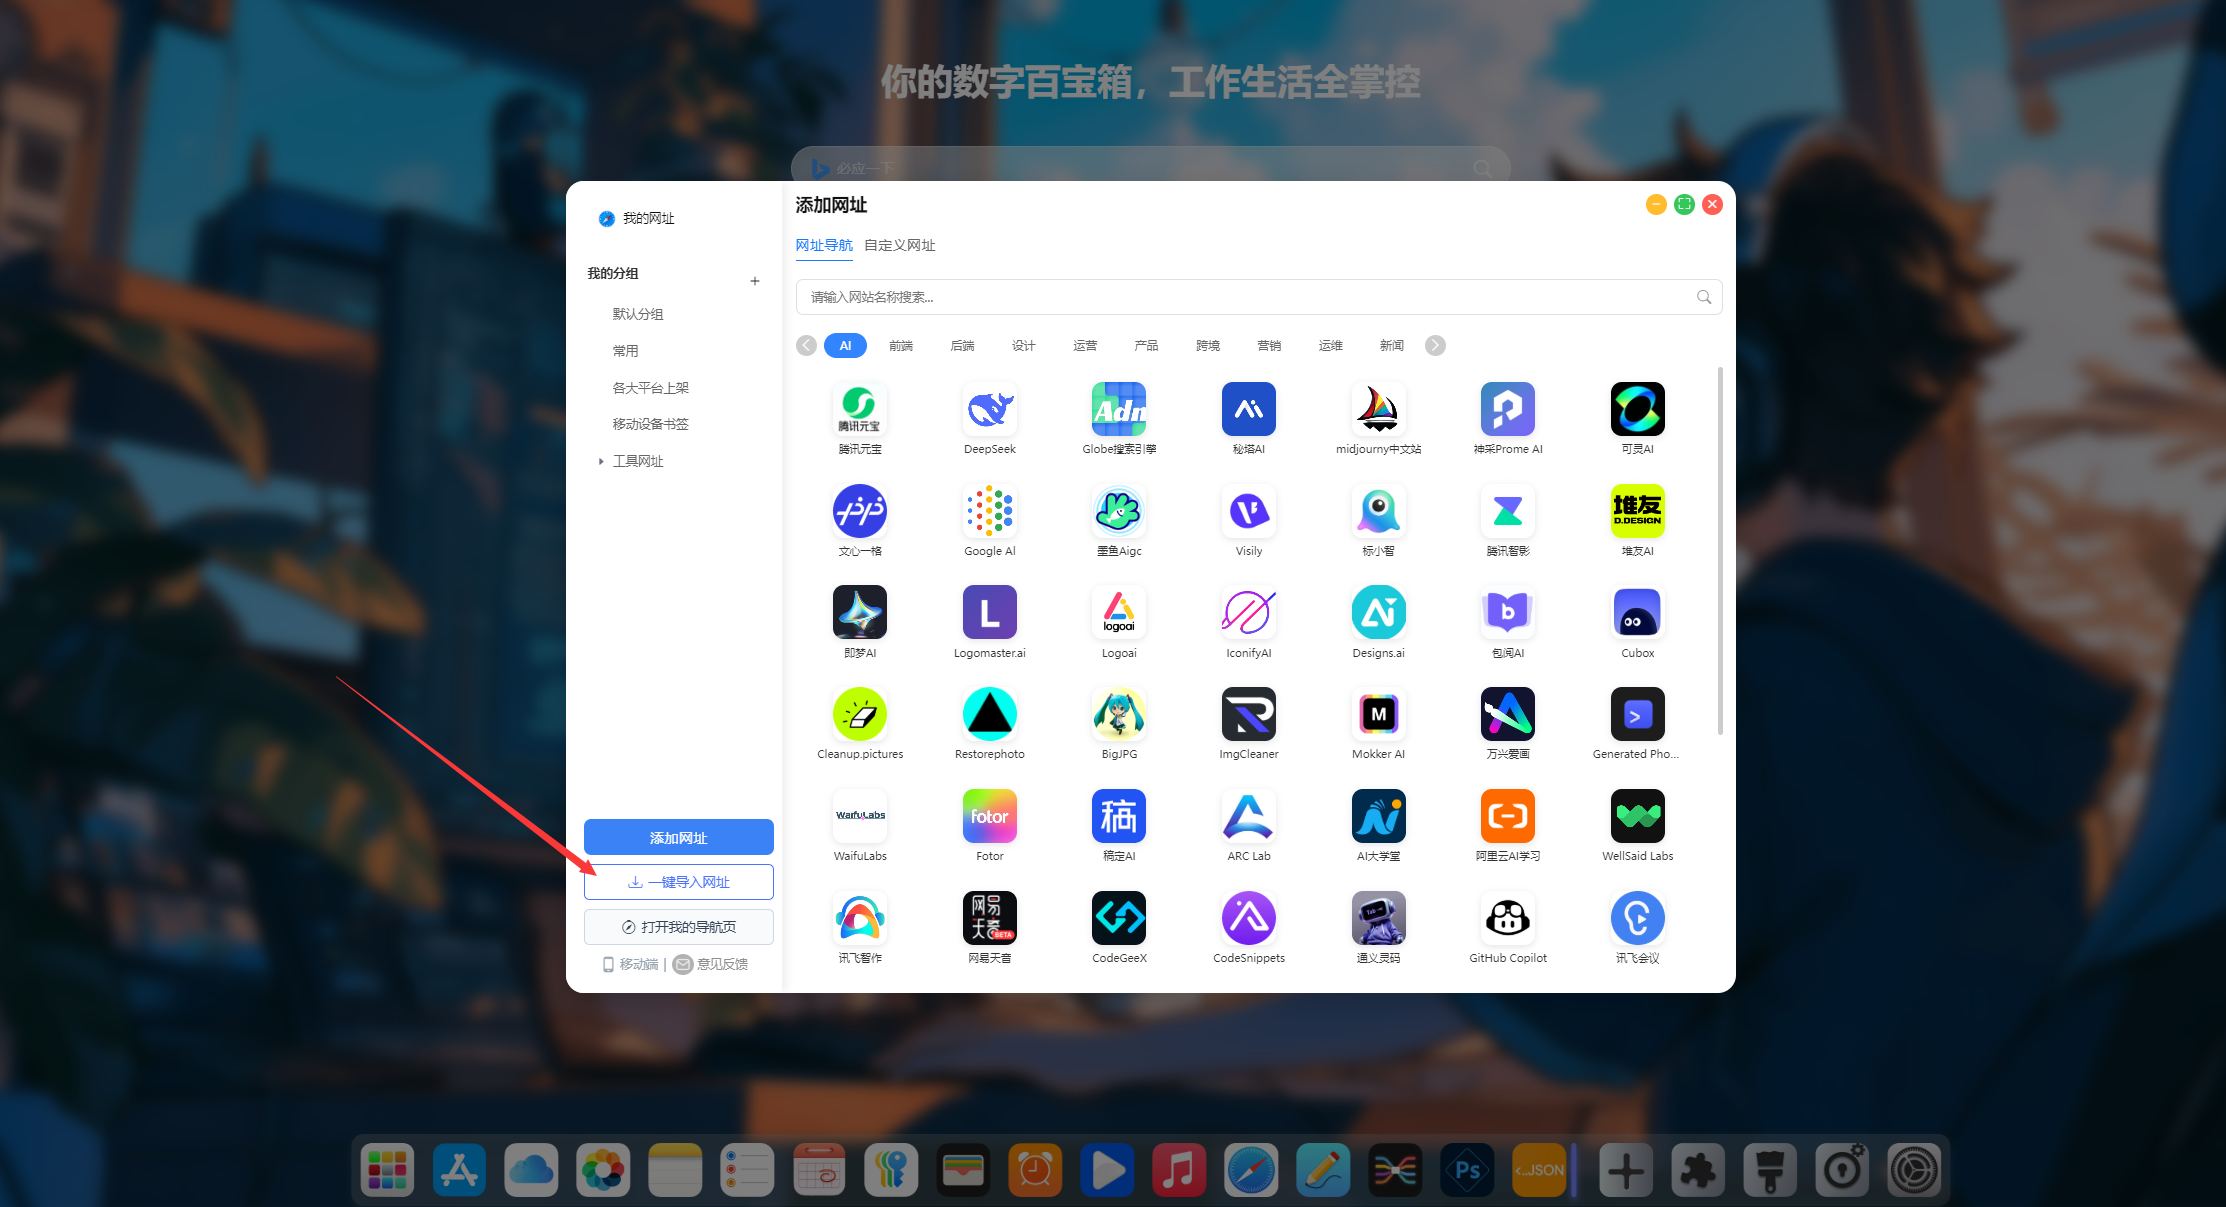The image size is (2226, 1207).
Task: Select the 可灵AI icon
Action: (x=1637, y=409)
